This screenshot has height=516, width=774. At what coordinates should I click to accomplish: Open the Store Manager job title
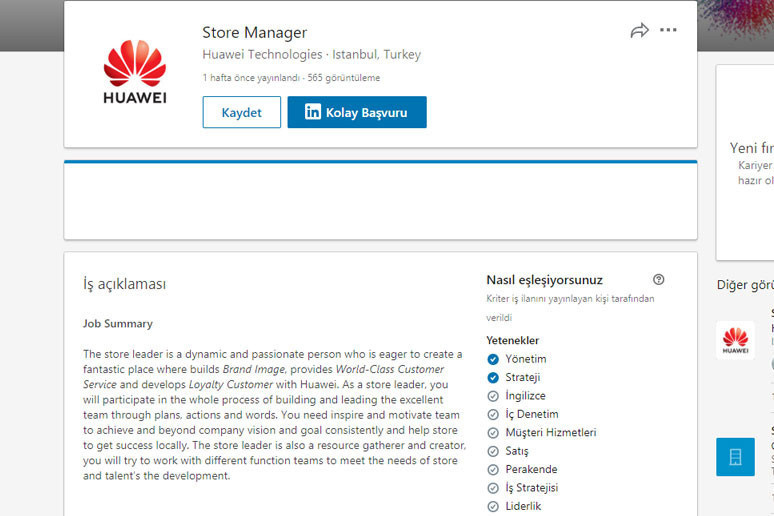coord(255,33)
